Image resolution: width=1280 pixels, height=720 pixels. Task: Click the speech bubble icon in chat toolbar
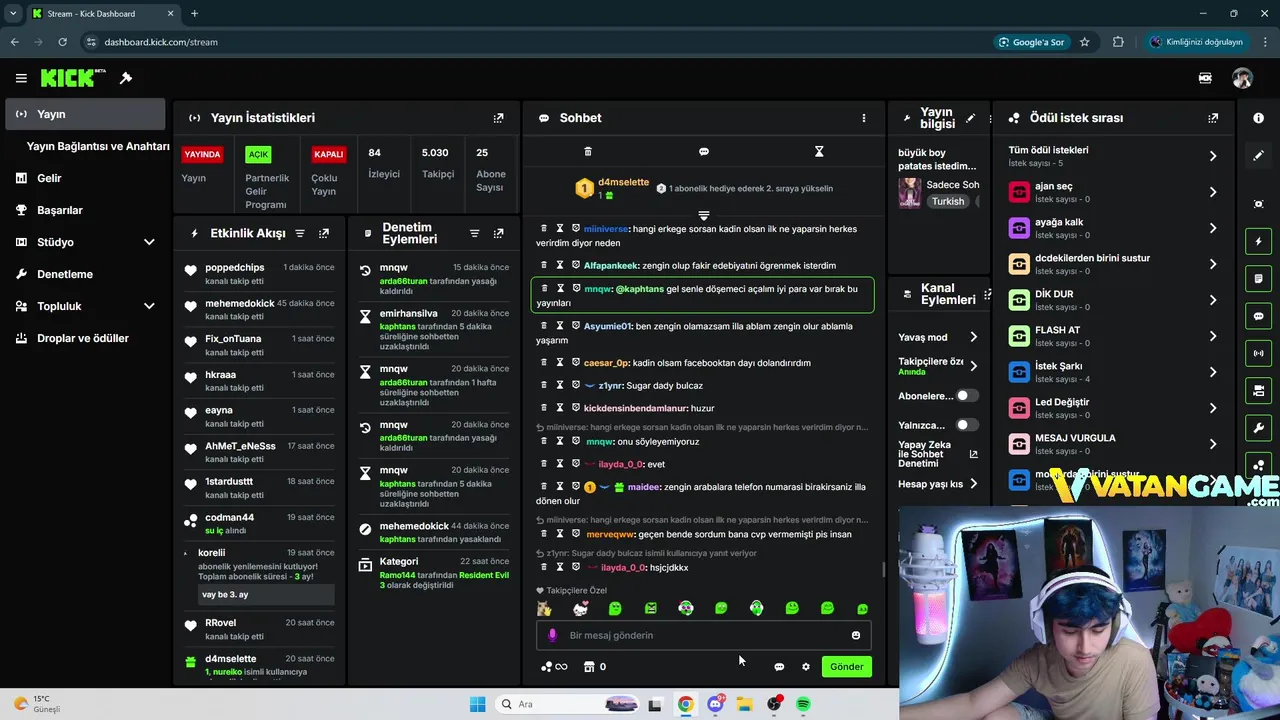coord(704,151)
